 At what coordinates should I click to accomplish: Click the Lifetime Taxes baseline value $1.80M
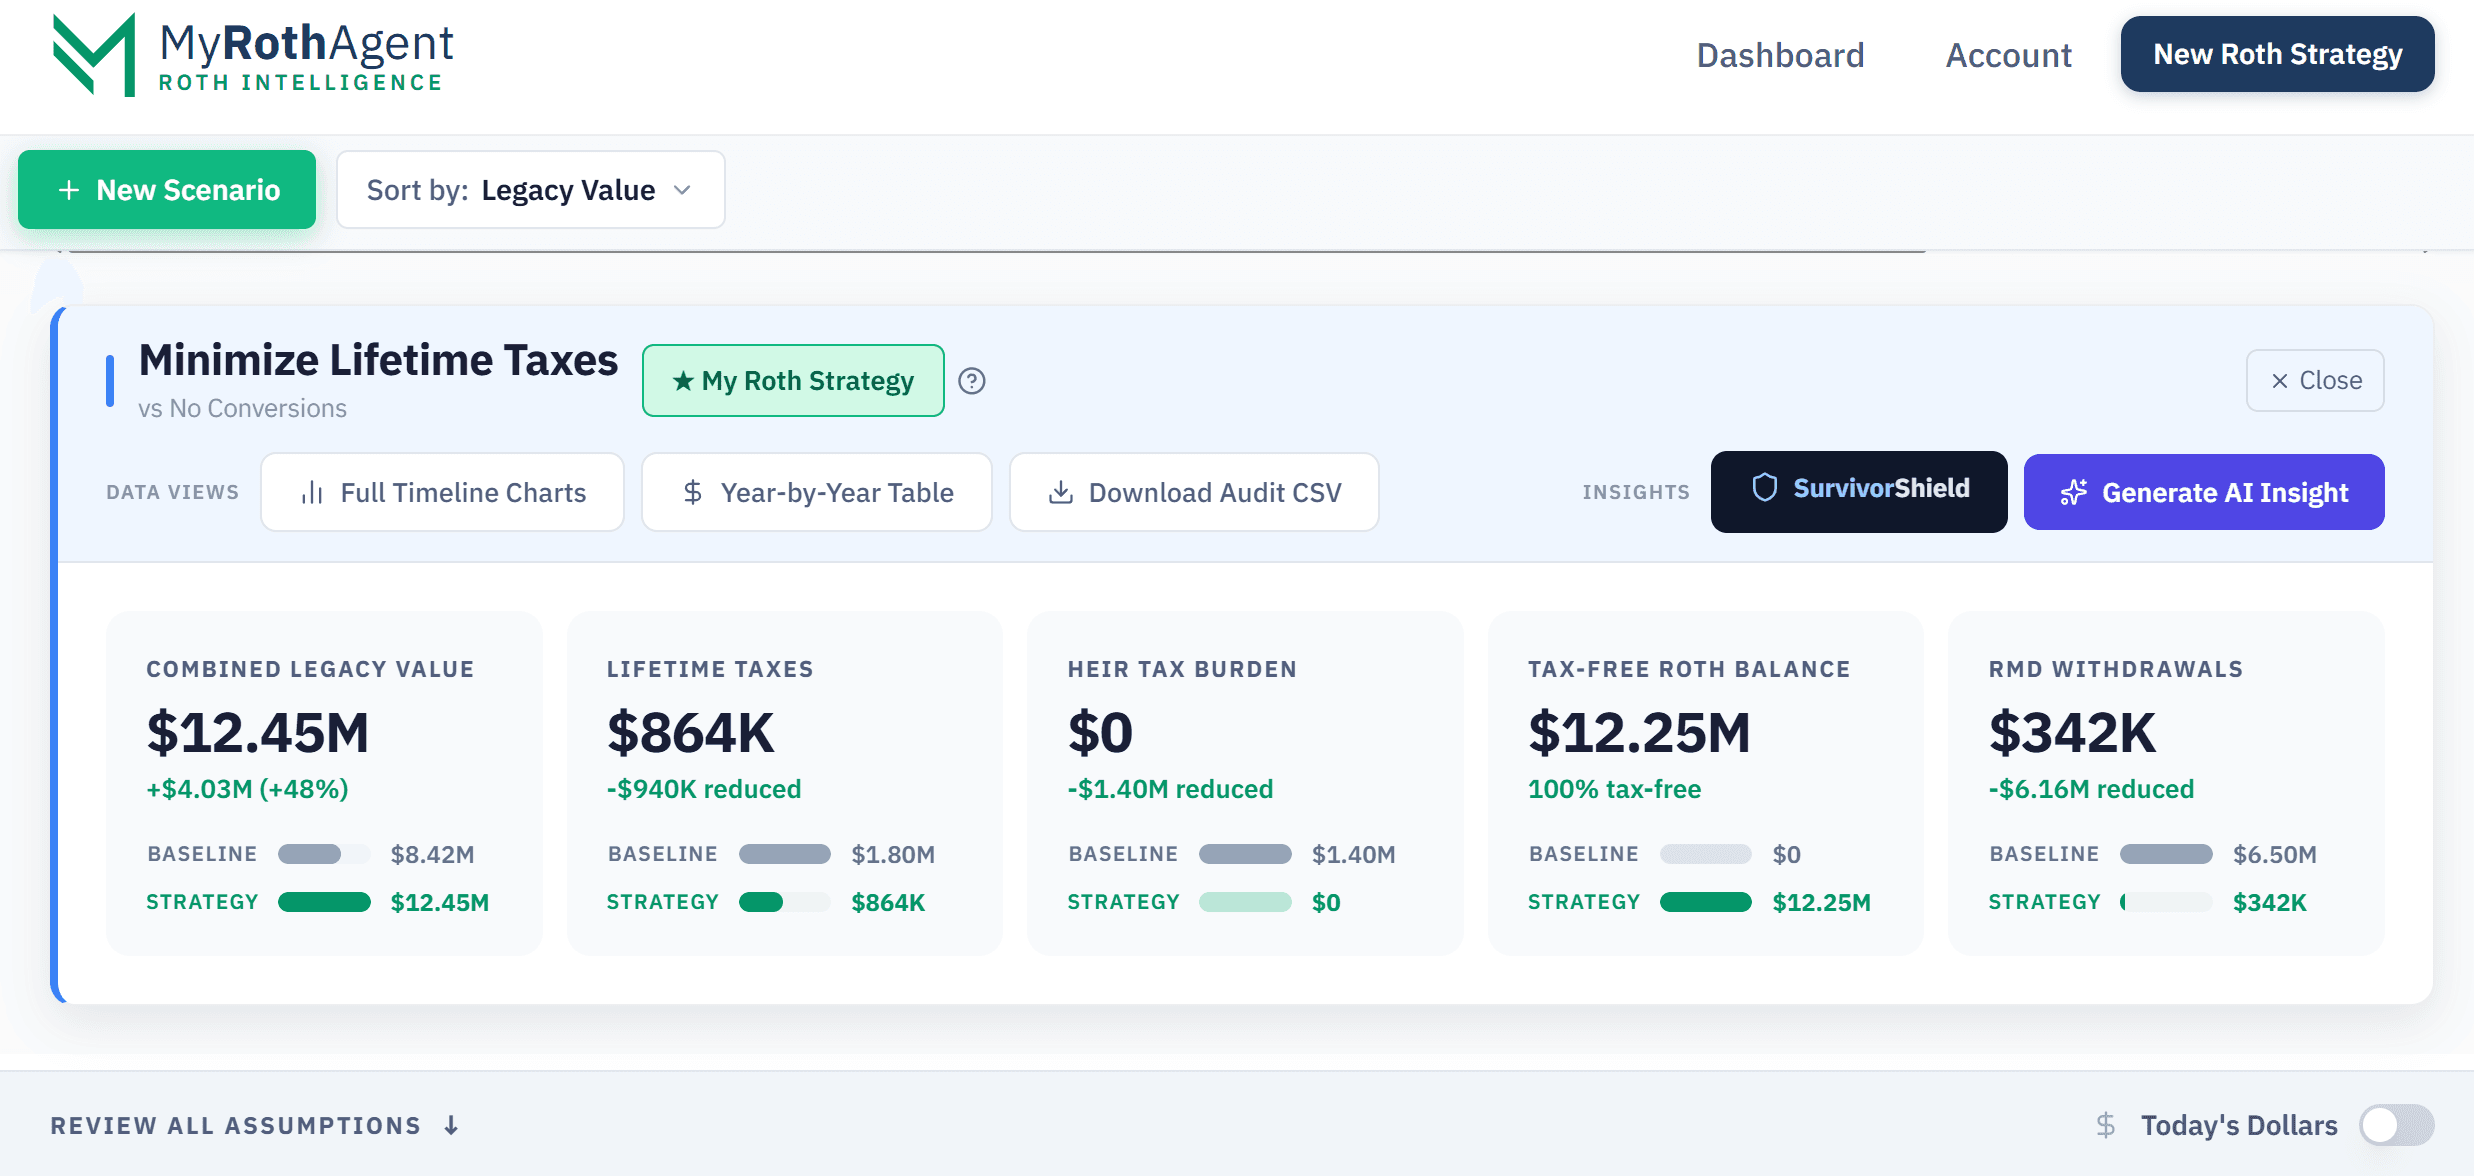[893, 854]
